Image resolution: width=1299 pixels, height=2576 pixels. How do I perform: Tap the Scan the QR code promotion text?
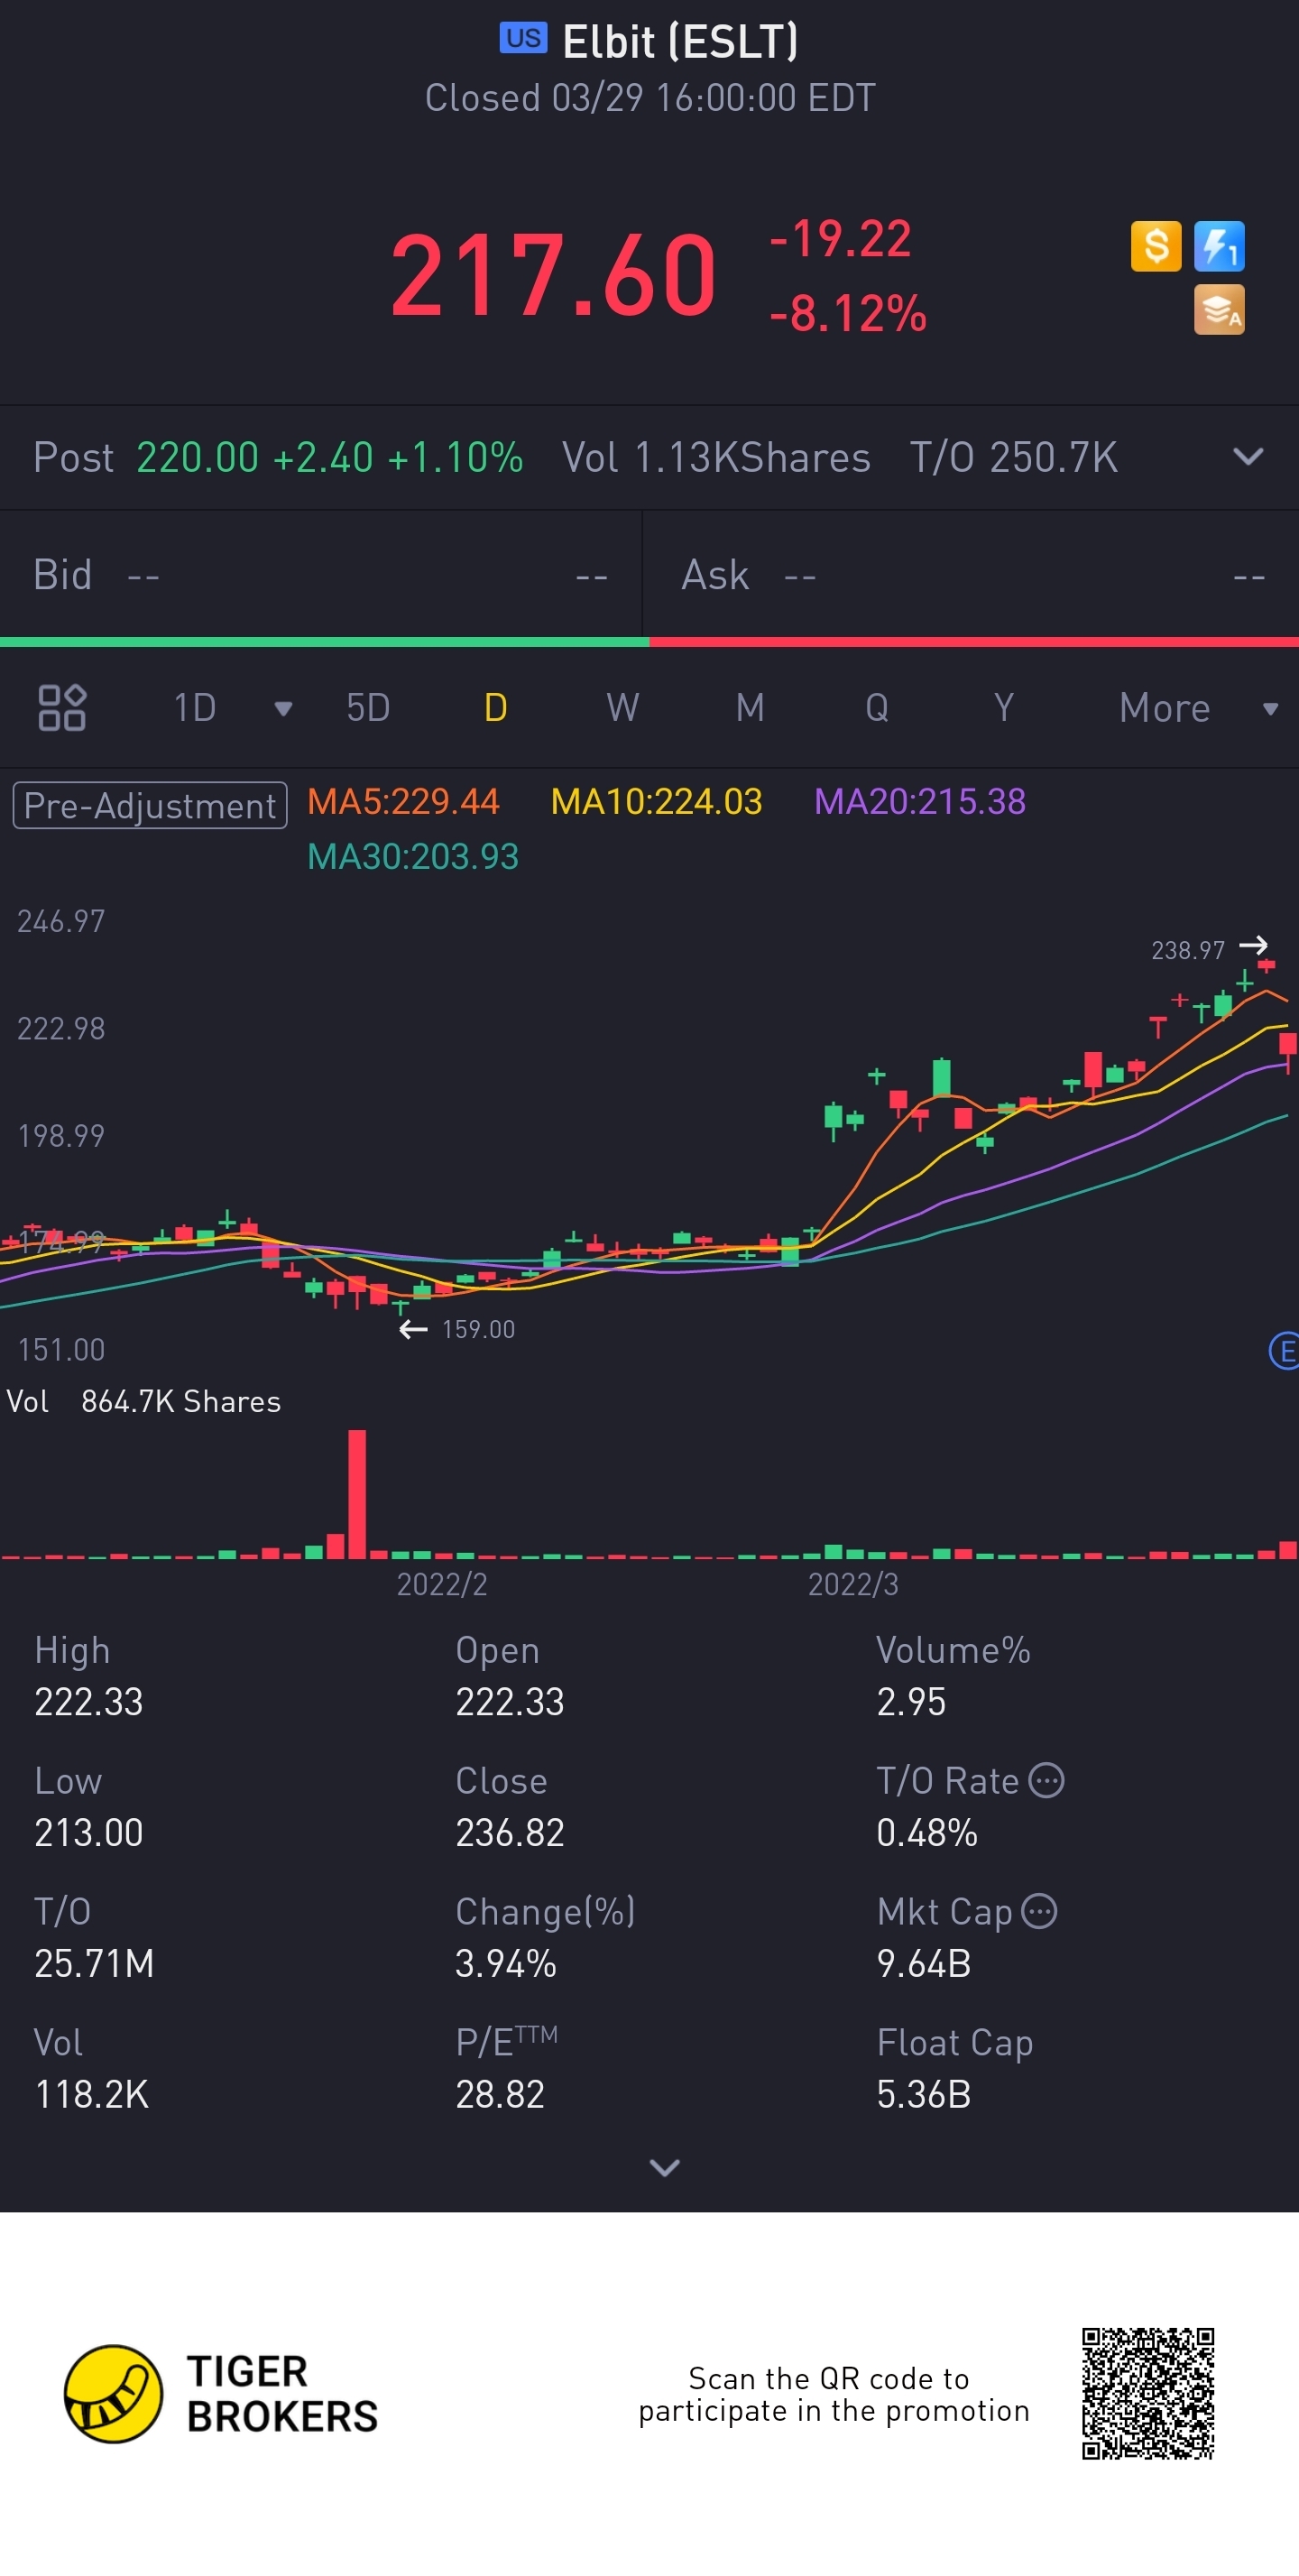coord(834,2394)
